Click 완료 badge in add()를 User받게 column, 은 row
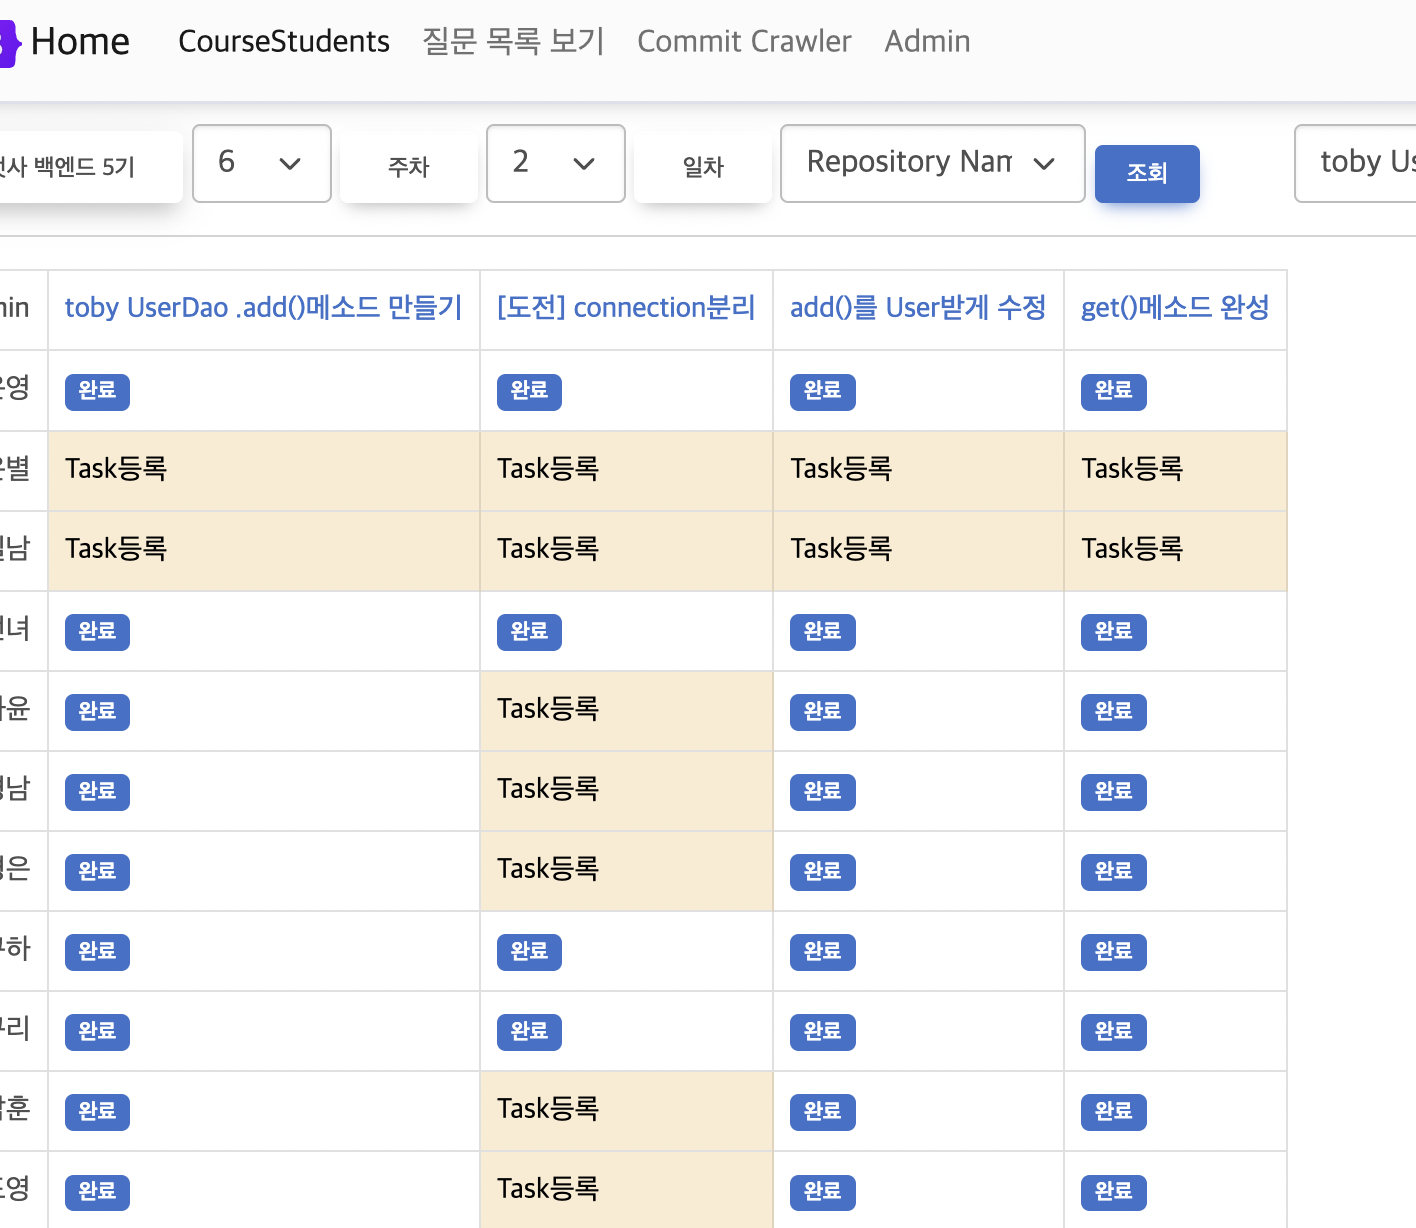 click(822, 872)
